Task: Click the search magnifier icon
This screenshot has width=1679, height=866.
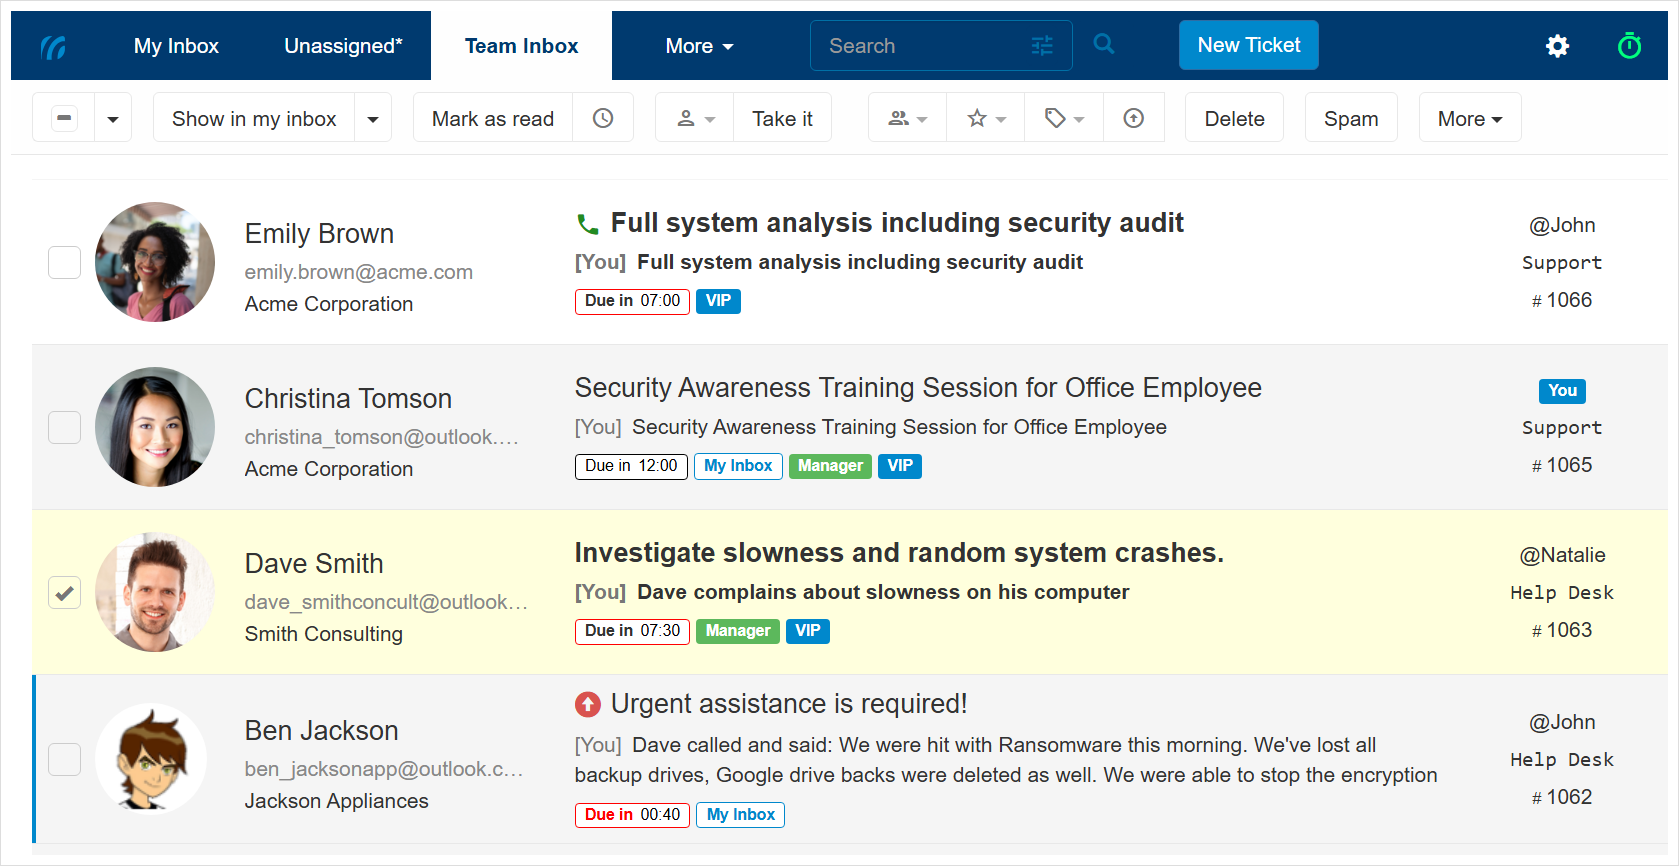Action: pos(1103,44)
